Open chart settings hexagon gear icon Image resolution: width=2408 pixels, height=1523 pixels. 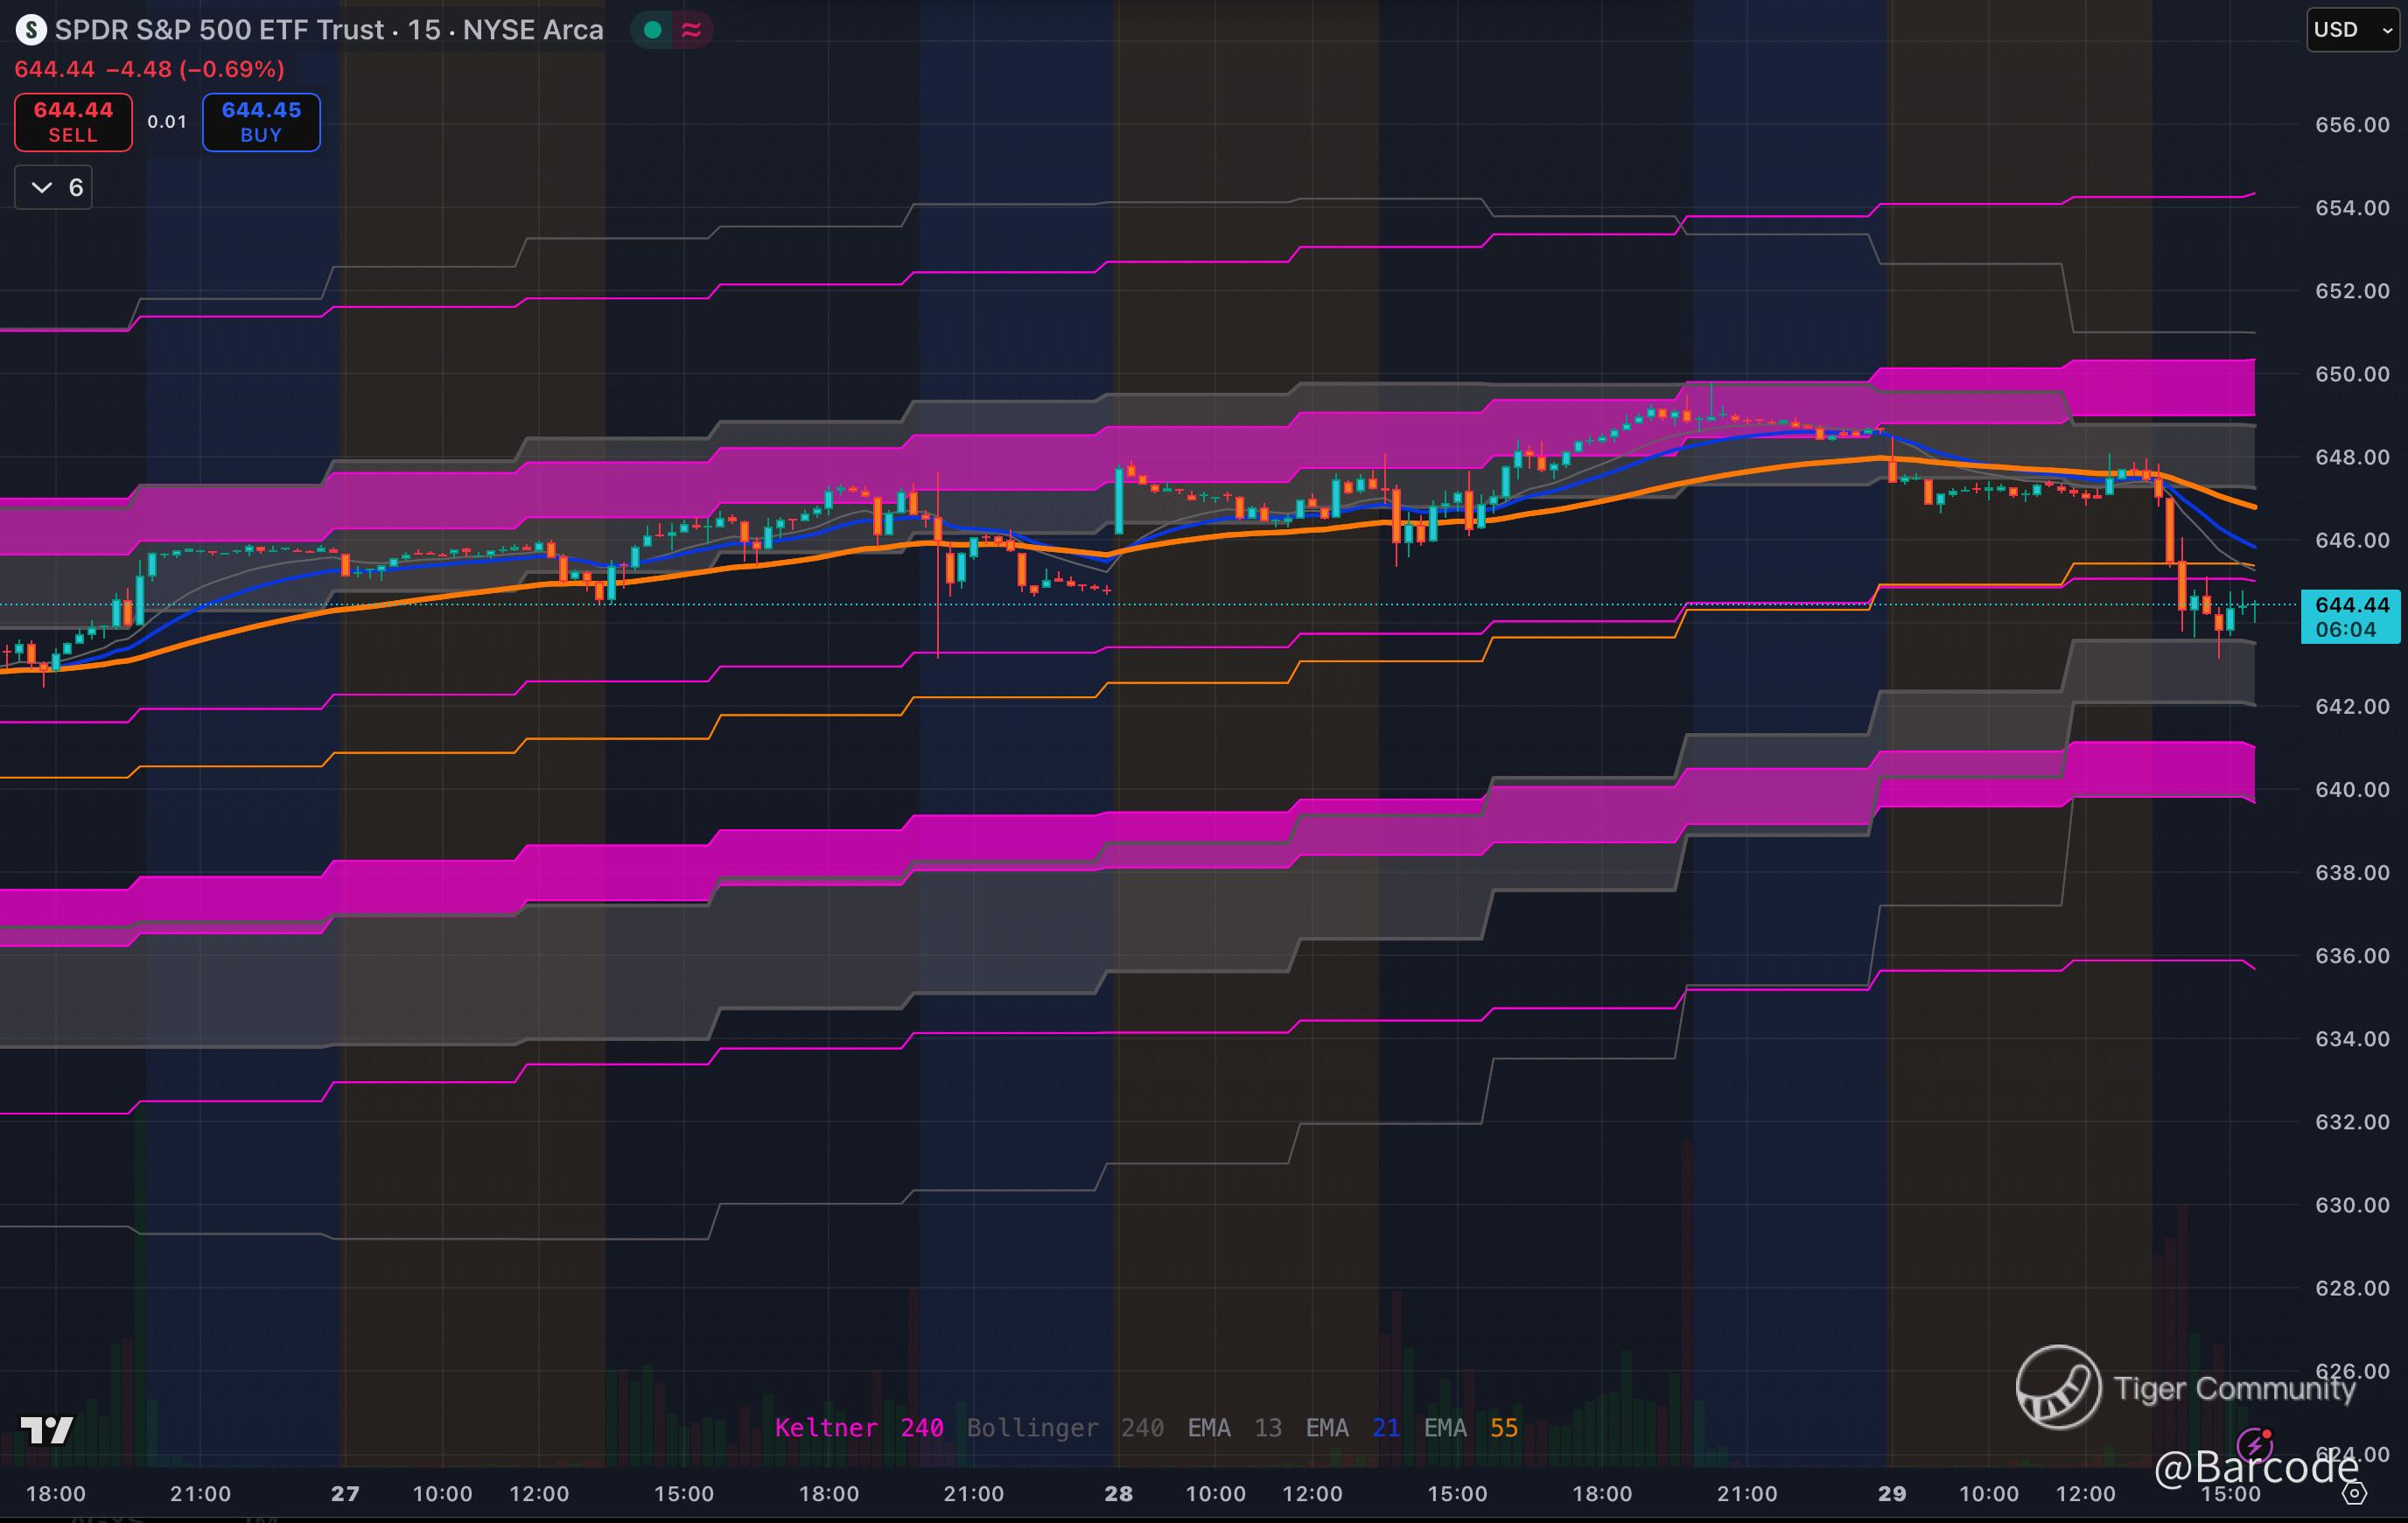pos(2355,1493)
